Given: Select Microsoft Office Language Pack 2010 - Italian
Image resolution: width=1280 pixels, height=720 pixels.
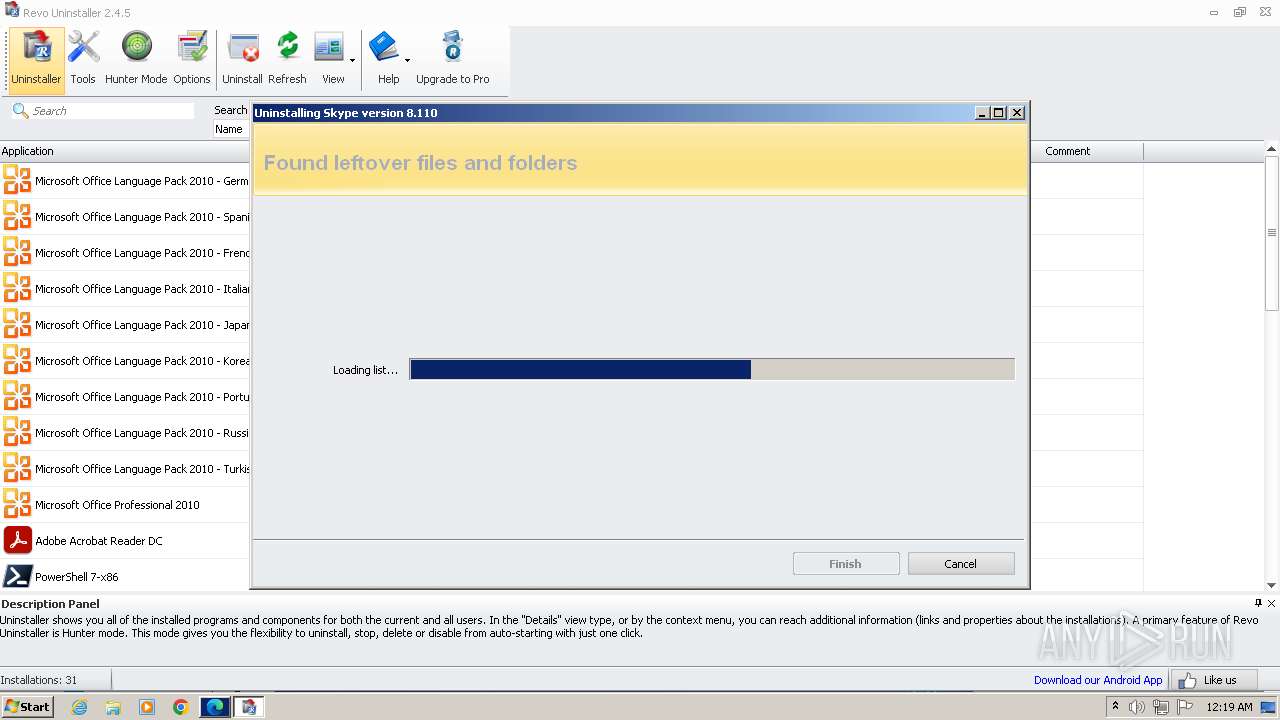Looking at the screenshot, I should click(x=125, y=289).
